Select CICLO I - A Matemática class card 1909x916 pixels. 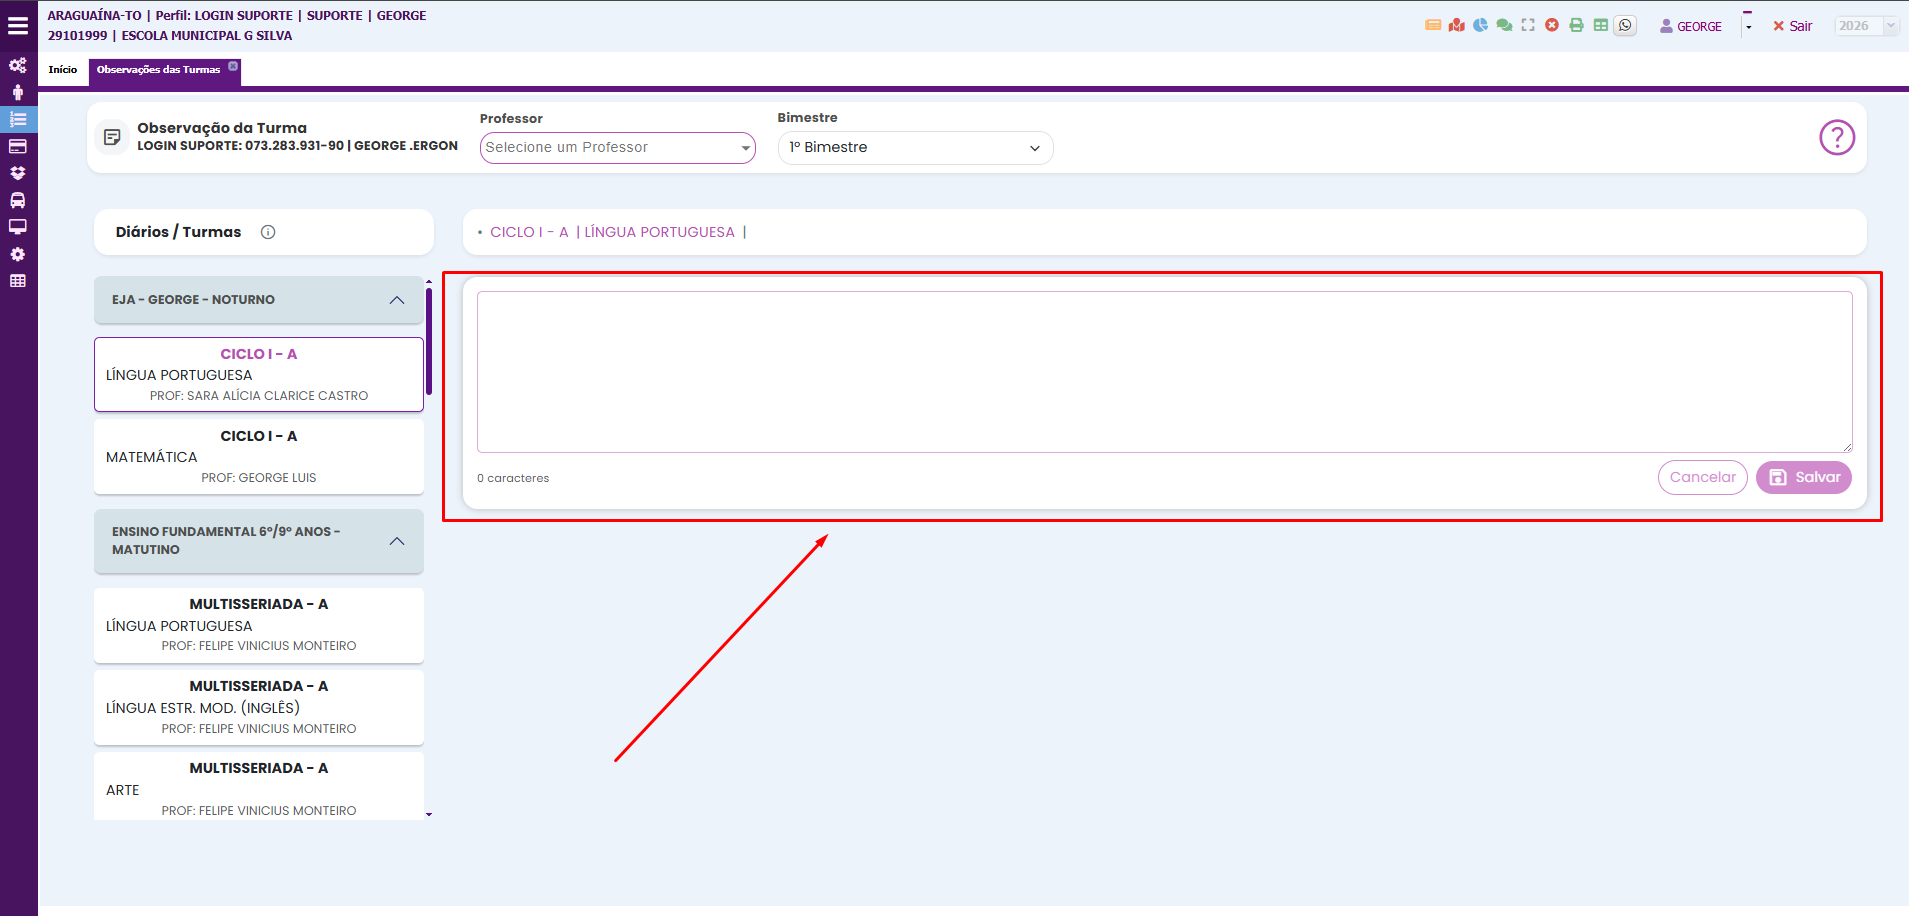259,456
